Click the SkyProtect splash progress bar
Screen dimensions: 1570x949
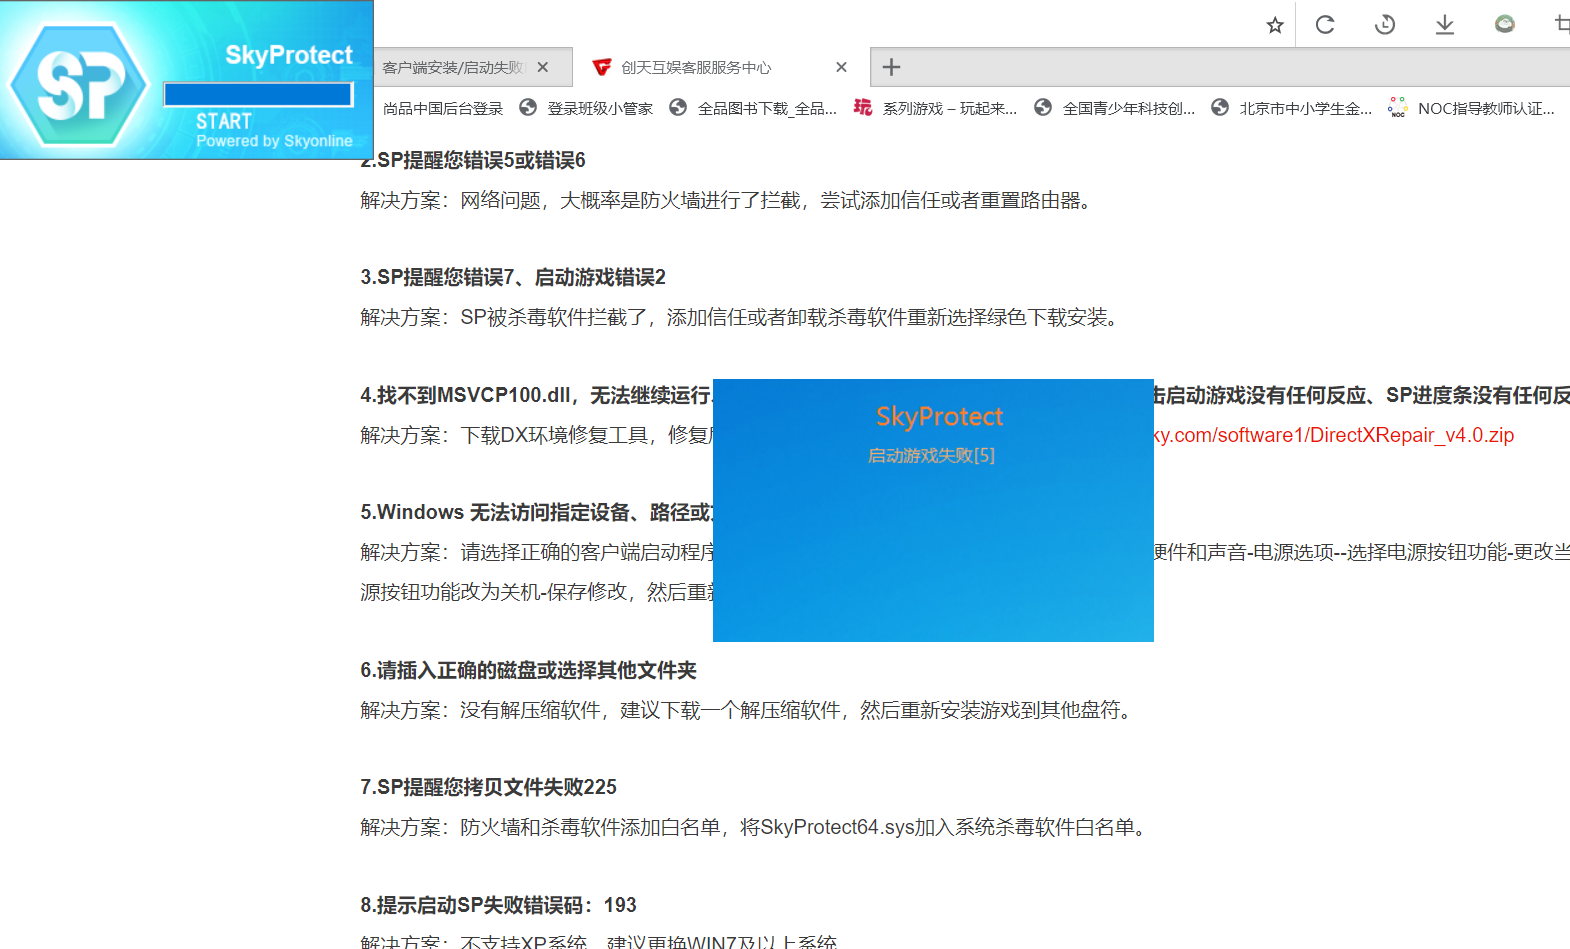(x=259, y=94)
